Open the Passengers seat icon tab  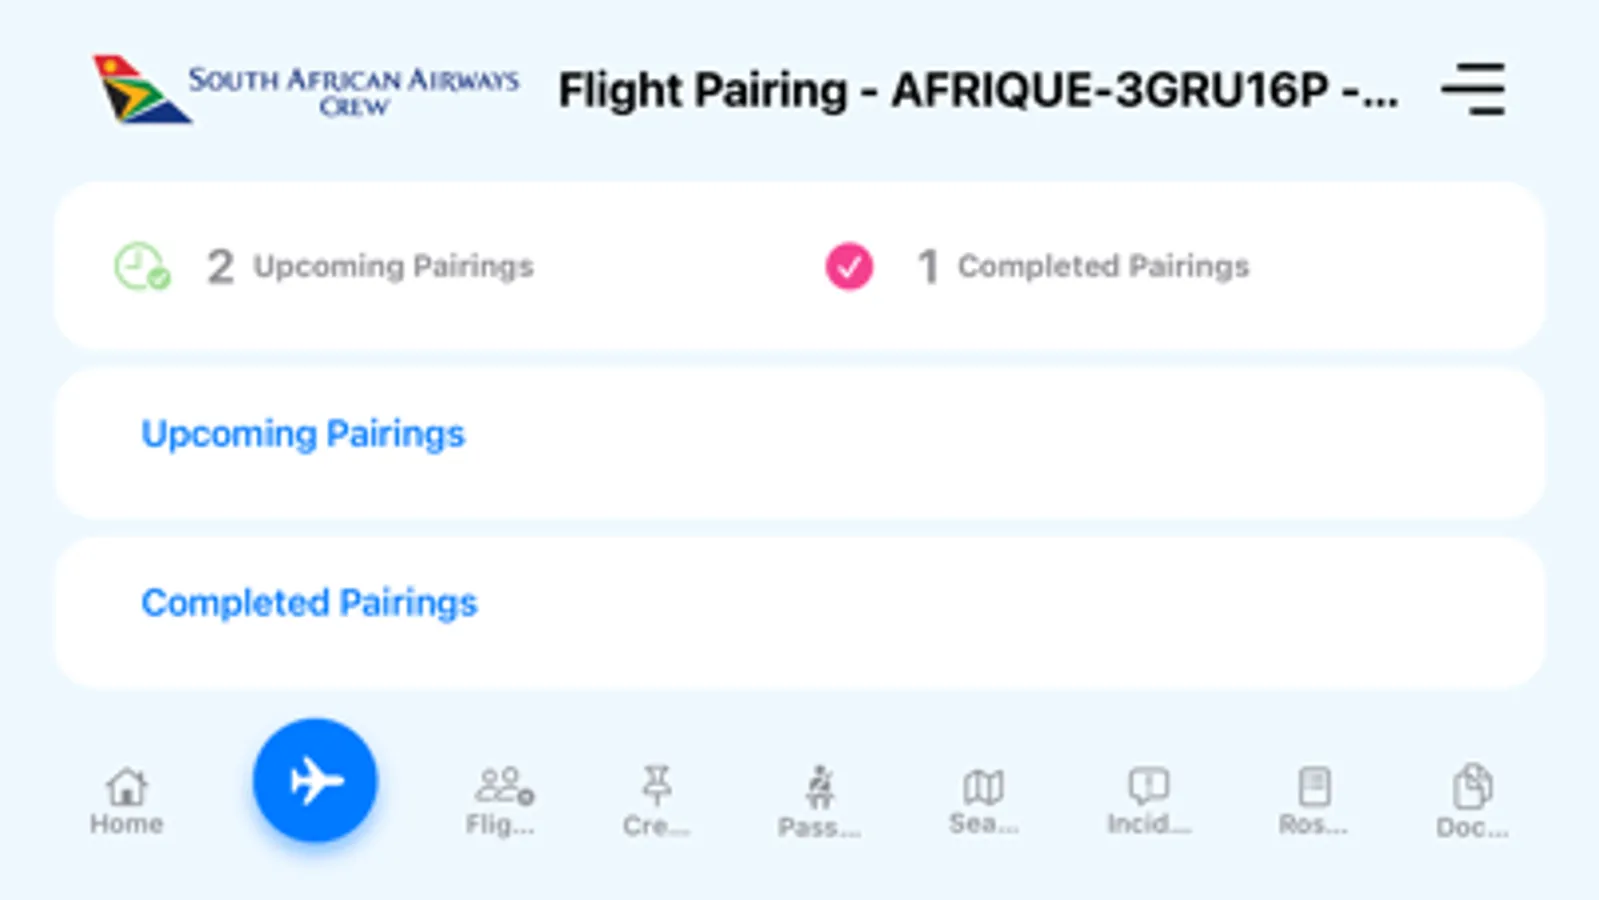tap(819, 801)
